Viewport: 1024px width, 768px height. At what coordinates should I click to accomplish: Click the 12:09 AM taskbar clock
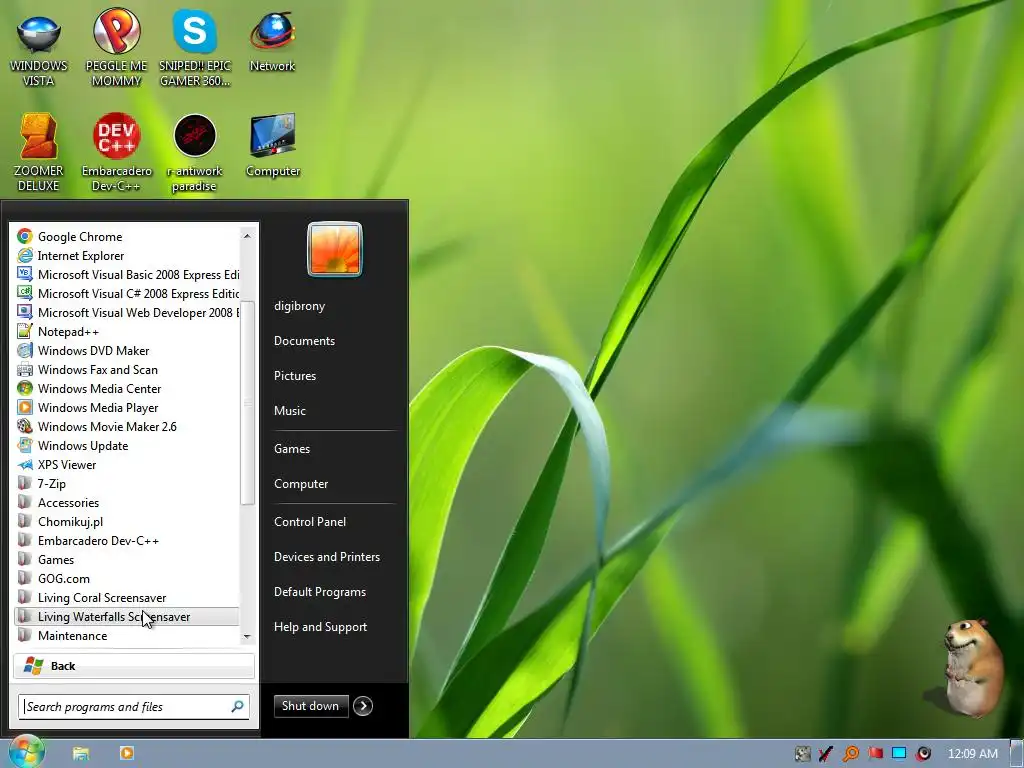[x=972, y=754]
